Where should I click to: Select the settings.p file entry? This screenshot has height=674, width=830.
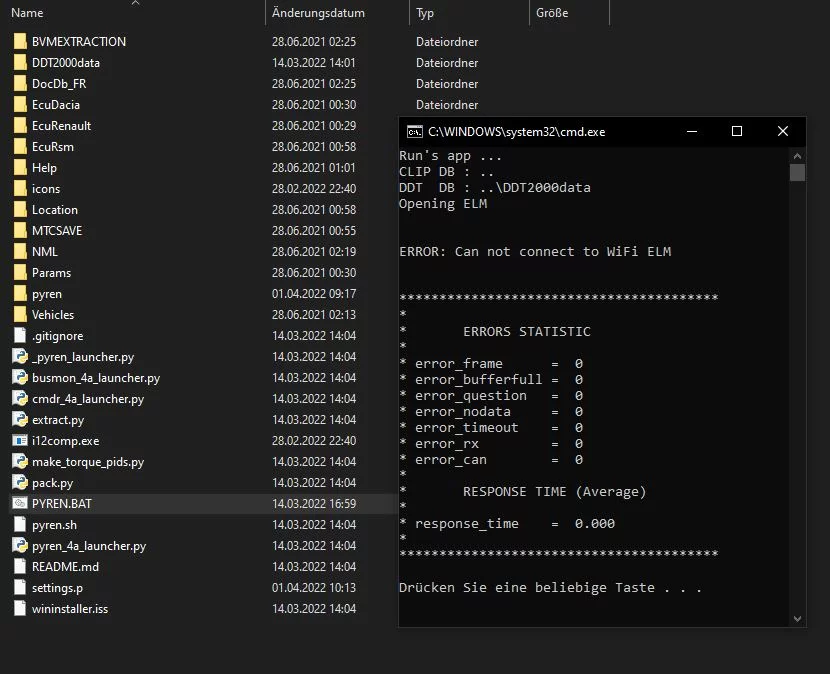pyautogui.click(x=57, y=588)
